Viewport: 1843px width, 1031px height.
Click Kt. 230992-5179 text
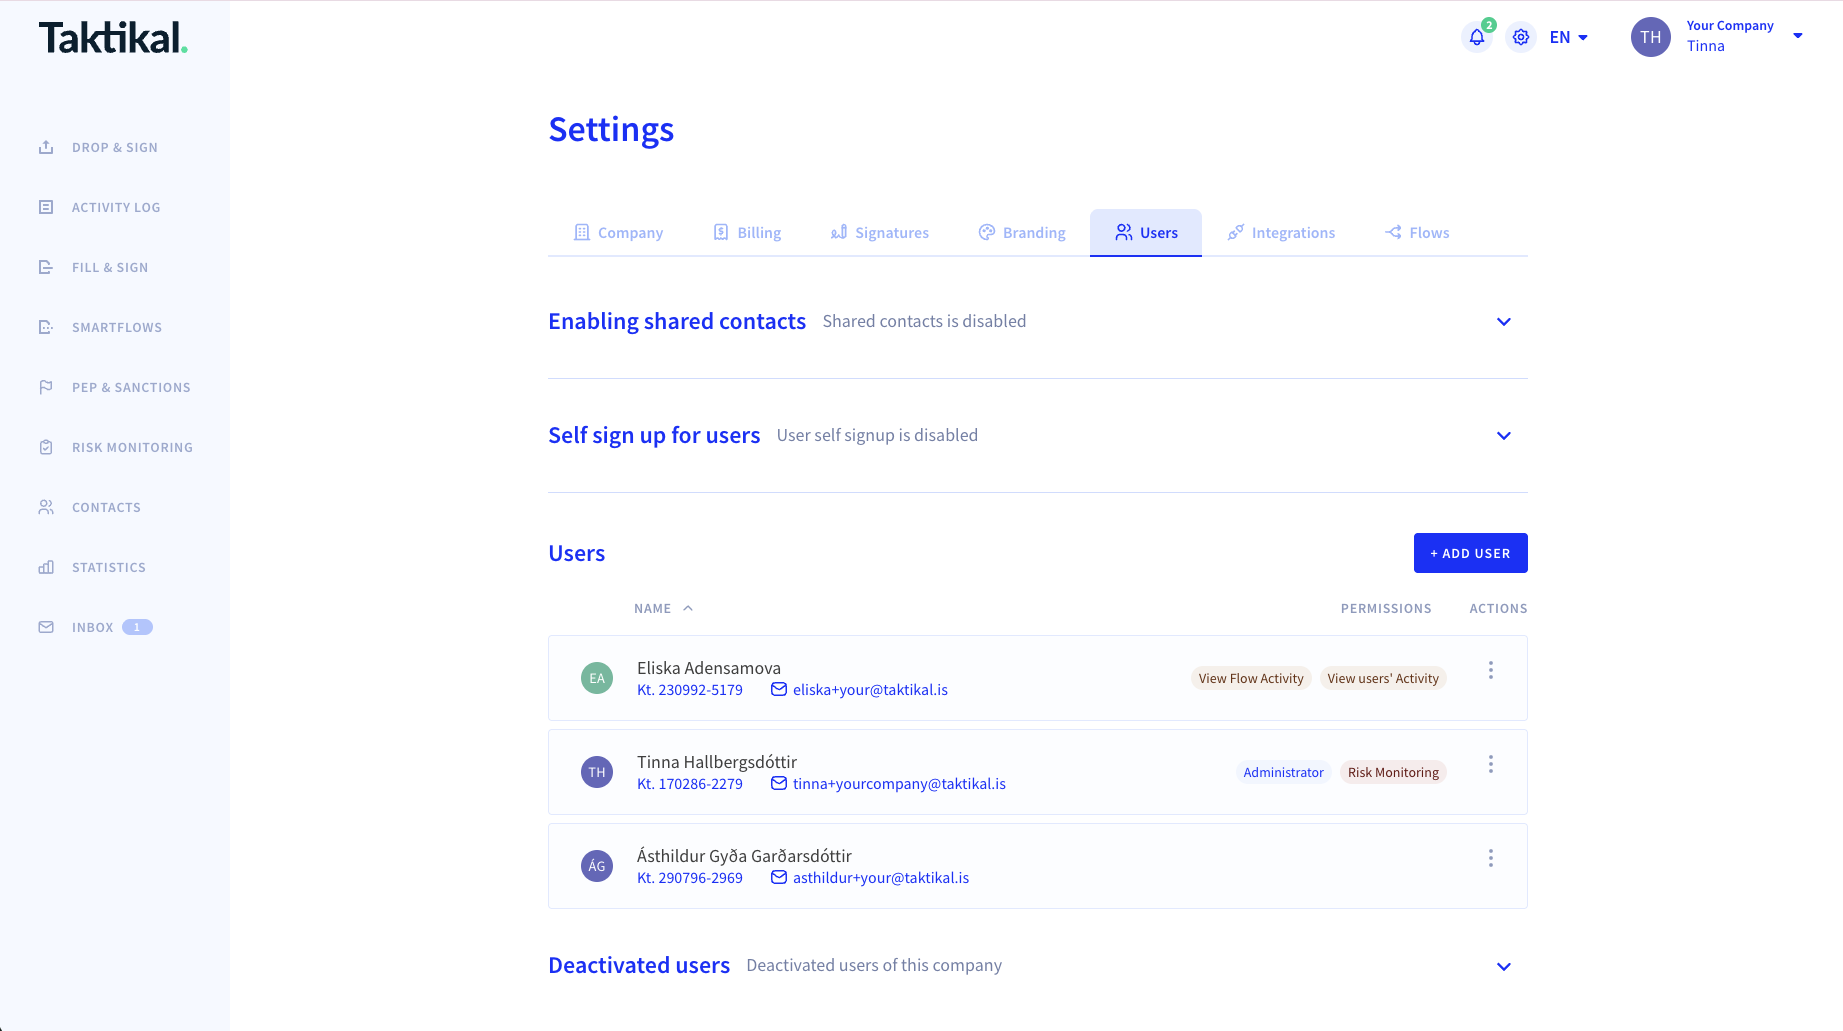pyautogui.click(x=690, y=689)
